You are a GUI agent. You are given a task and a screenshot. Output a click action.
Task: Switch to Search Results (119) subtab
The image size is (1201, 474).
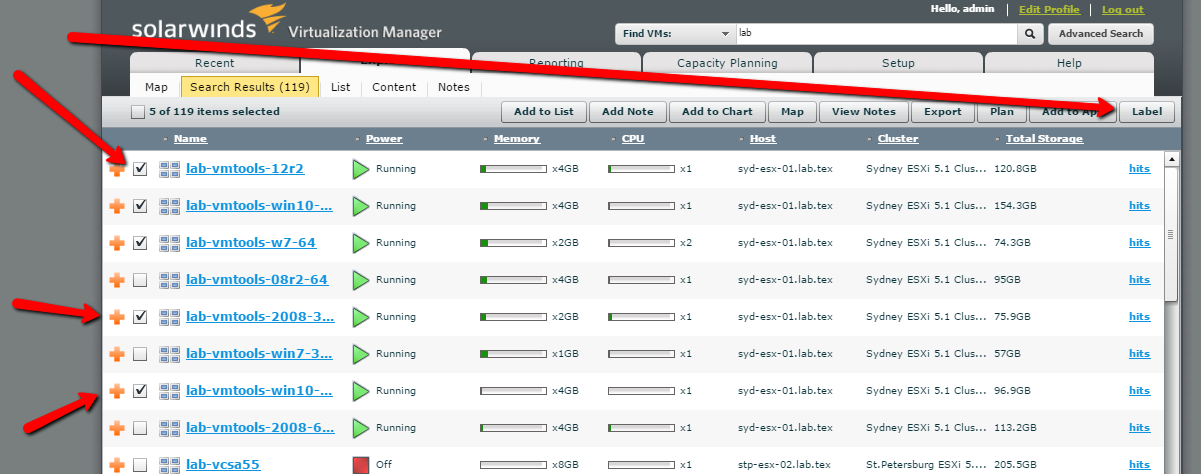250,87
